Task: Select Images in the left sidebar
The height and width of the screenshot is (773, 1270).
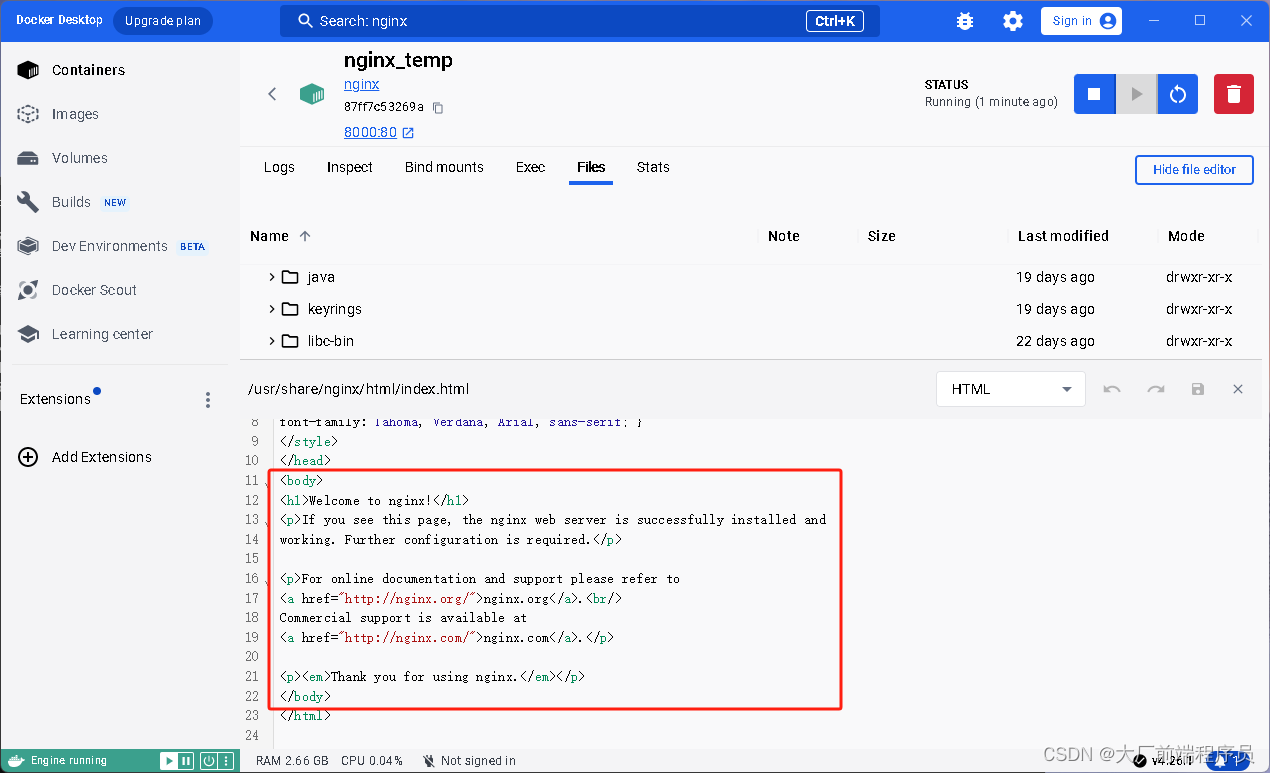Action: (77, 113)
